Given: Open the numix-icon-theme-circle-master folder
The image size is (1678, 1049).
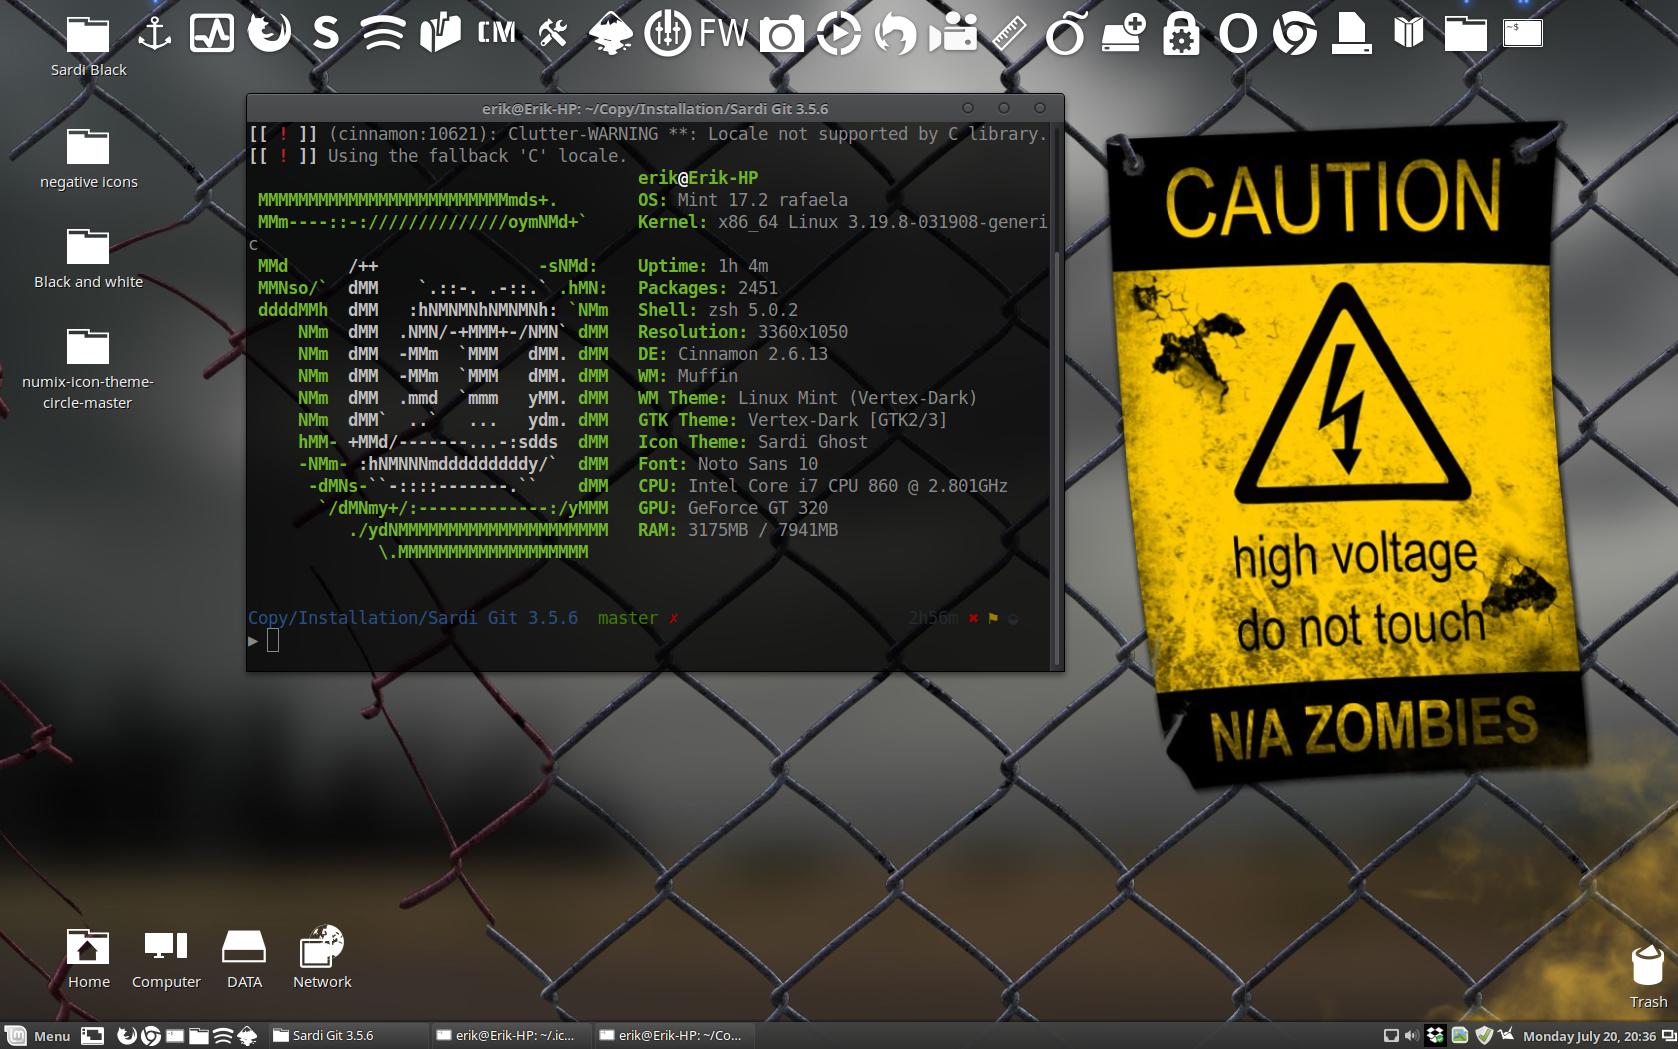Looking at the screenshot, I should pos(88,369).
